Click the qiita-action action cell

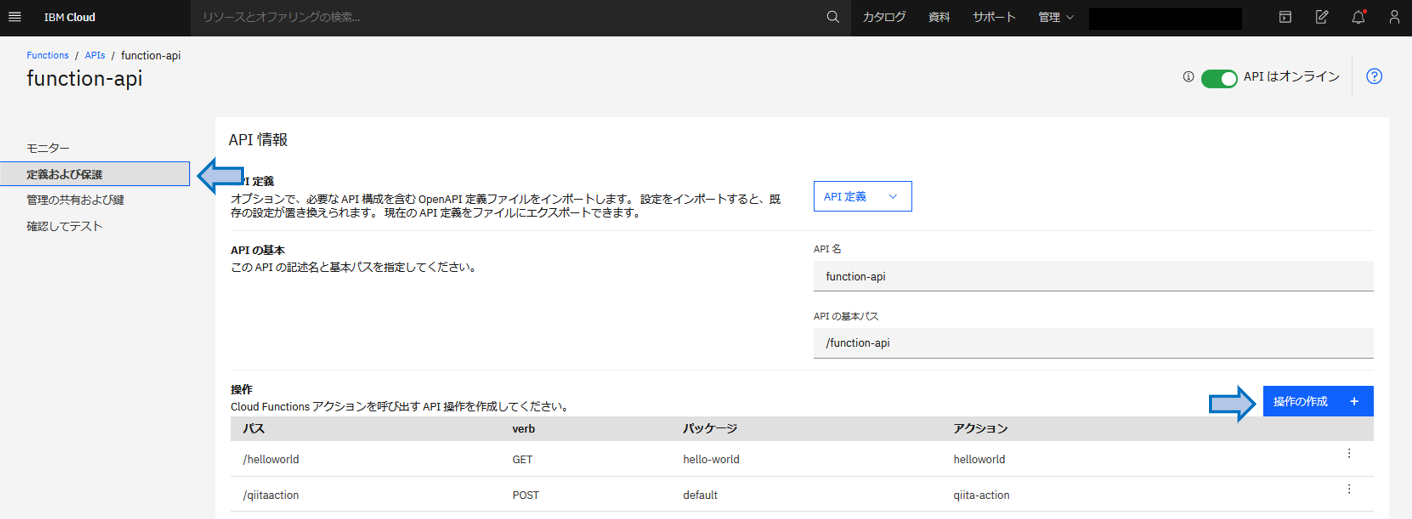(x=981, y=495)
